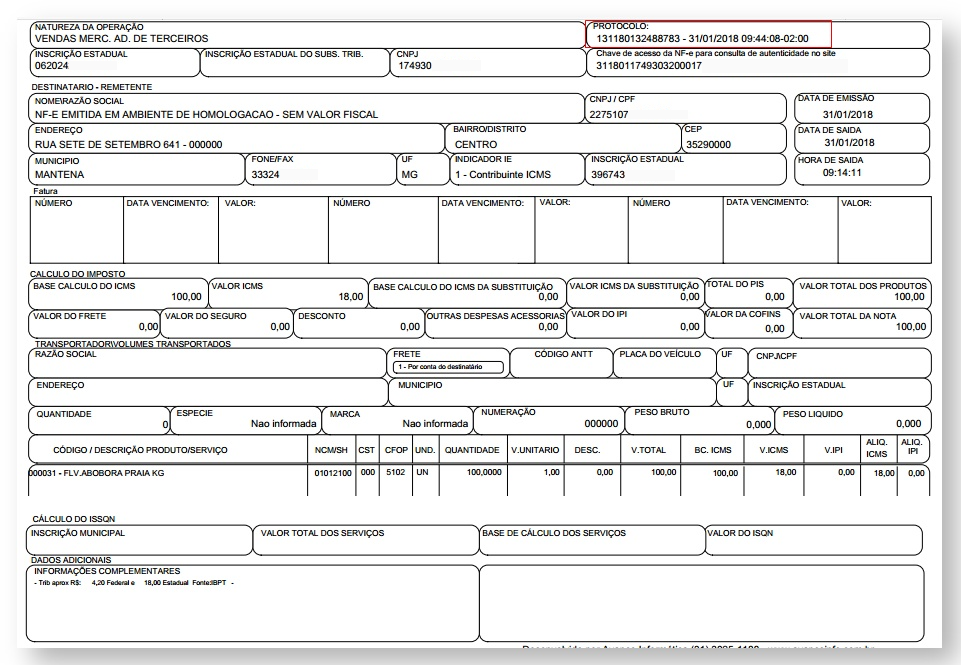Select the CNPJ value 174930
961x665 pixels.
[414, 66]
